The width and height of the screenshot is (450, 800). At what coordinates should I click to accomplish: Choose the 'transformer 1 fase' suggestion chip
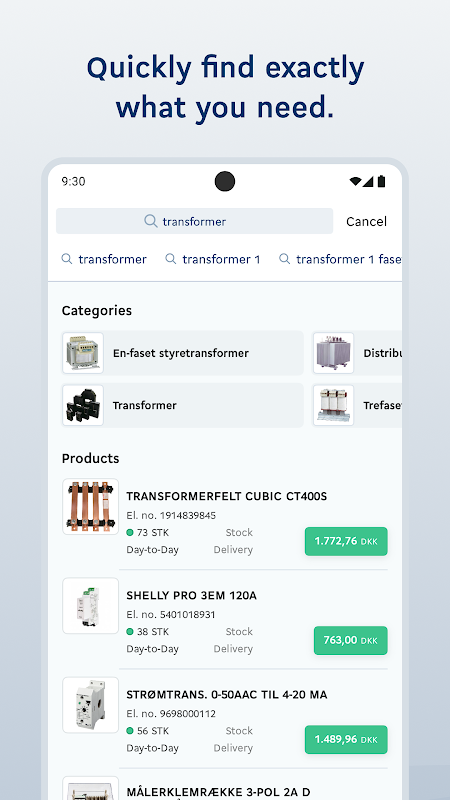[x=340, y=259]
